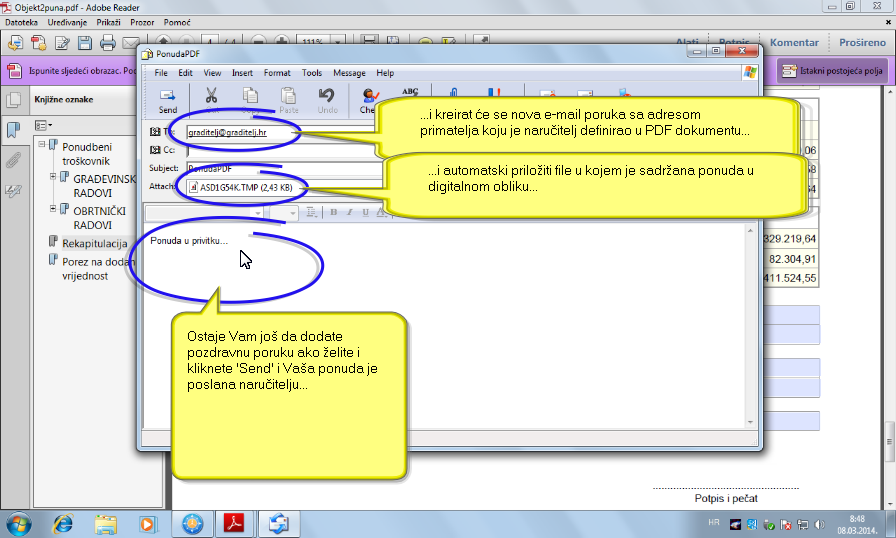Open the bookmarks options dropdown

[43, 125]
